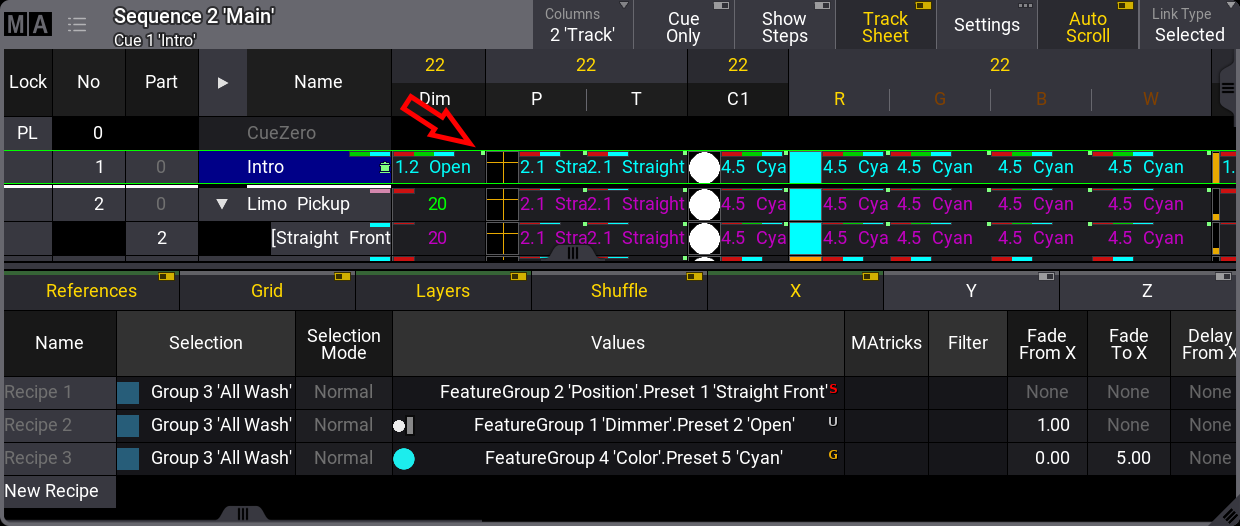Screen dimensions: 1240x526
Task: Switch to the Layers tab
Action: click(443, 291)
